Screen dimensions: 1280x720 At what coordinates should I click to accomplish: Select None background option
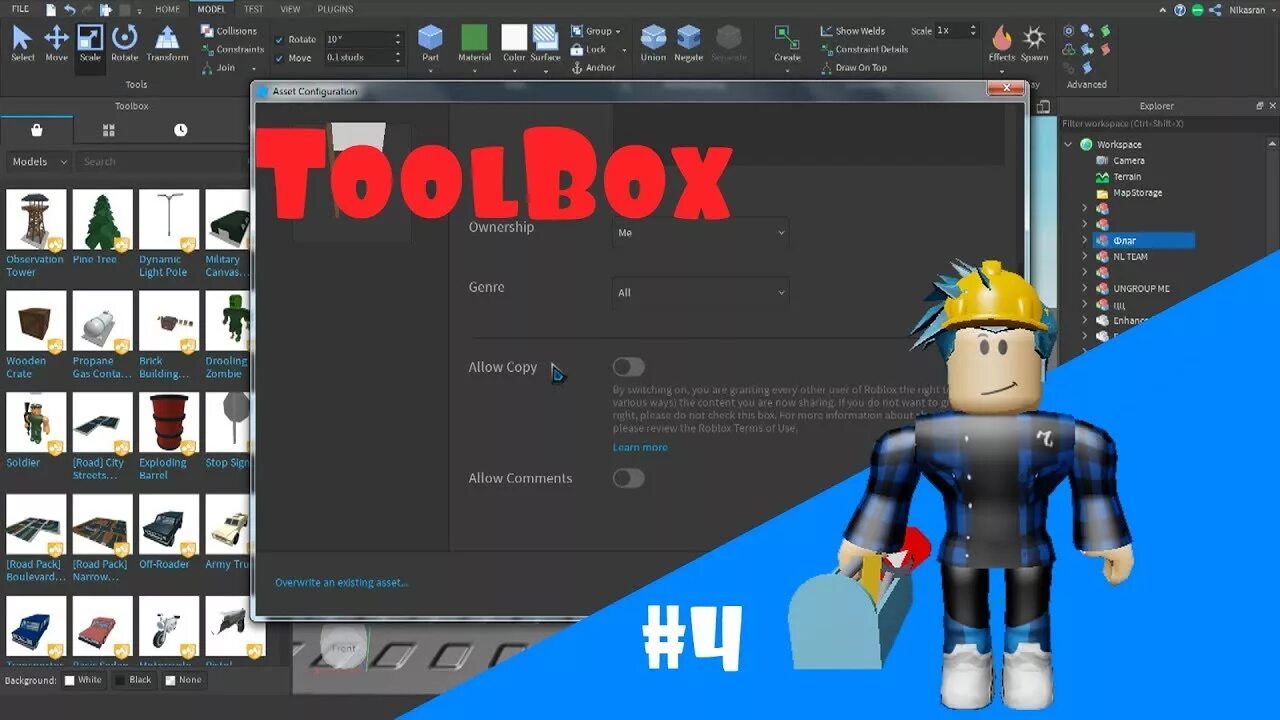(x=183, y=680)
